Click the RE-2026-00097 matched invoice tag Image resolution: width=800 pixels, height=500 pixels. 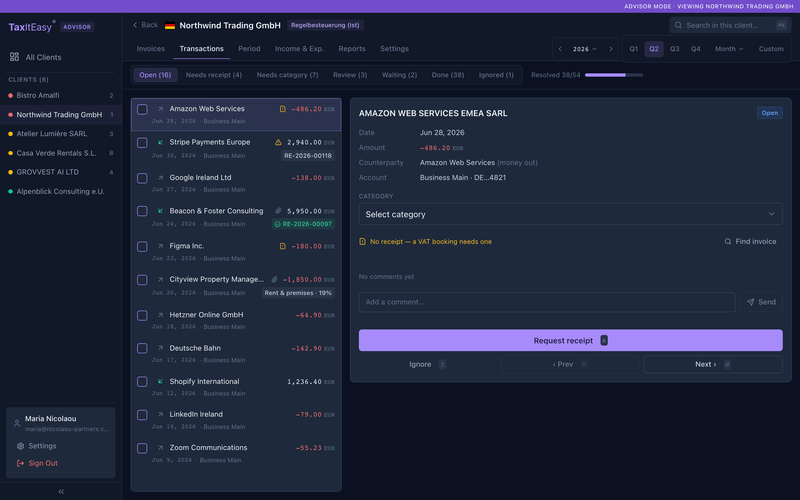303,224
